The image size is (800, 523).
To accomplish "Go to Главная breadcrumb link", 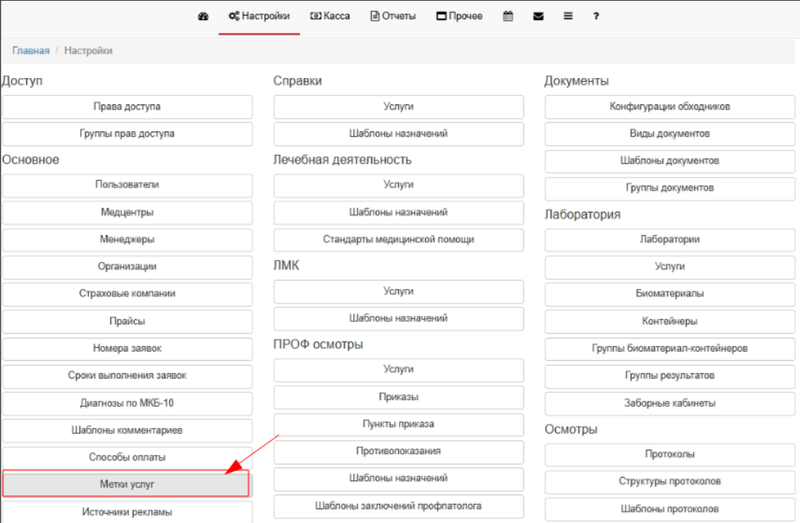I will [31, 50].
